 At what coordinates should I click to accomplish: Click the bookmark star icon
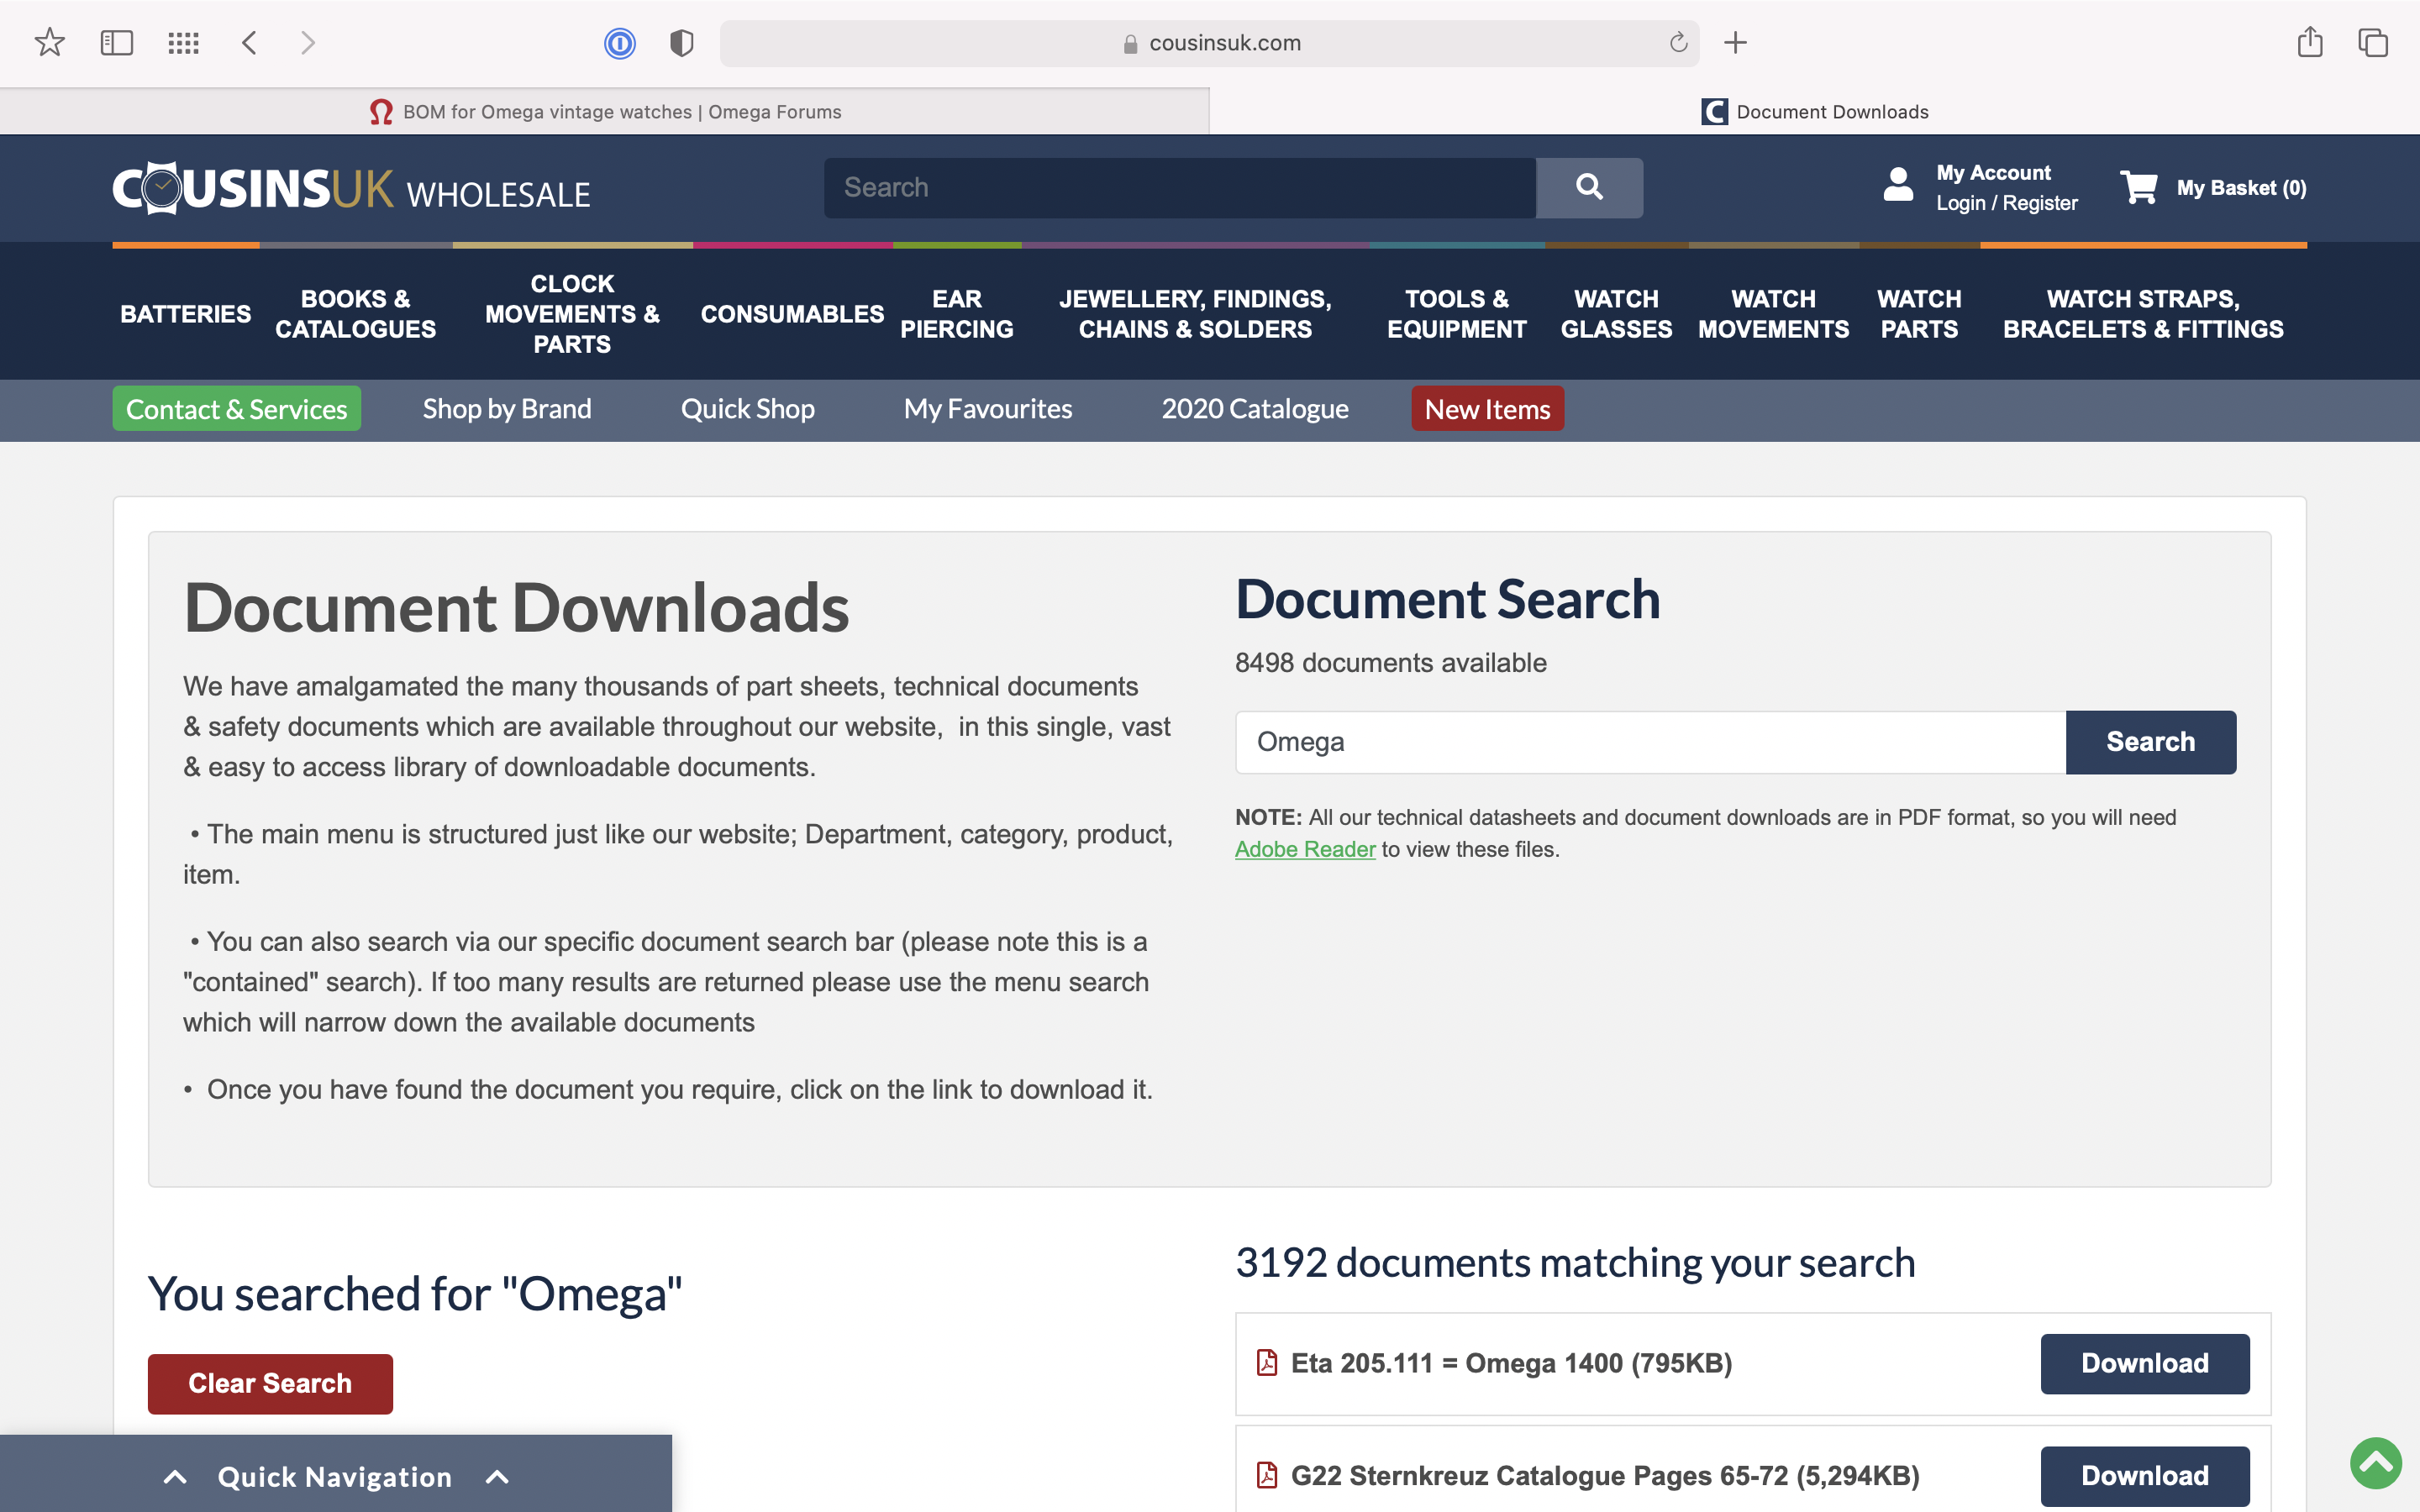pyautogui.click(x=49, y=42)
